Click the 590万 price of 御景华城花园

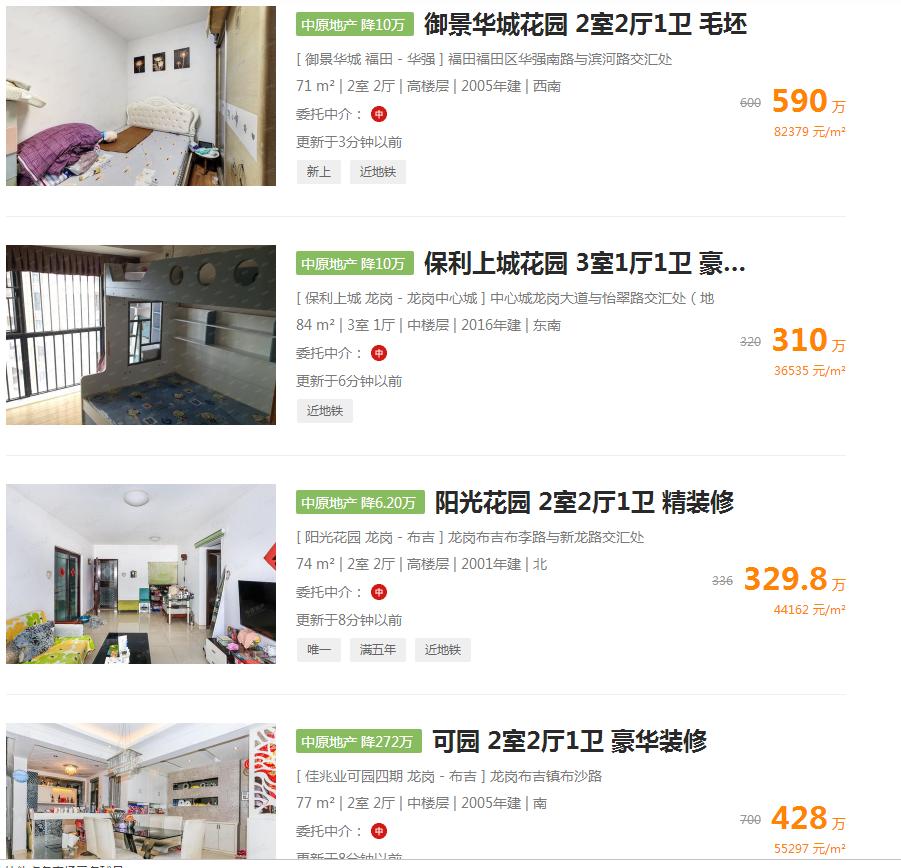[808, 102]
